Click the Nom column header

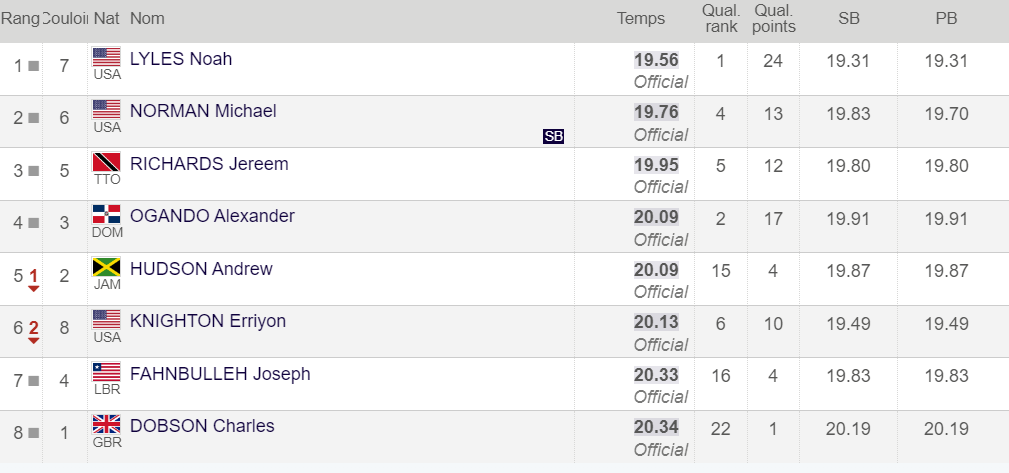click(147, 18)
